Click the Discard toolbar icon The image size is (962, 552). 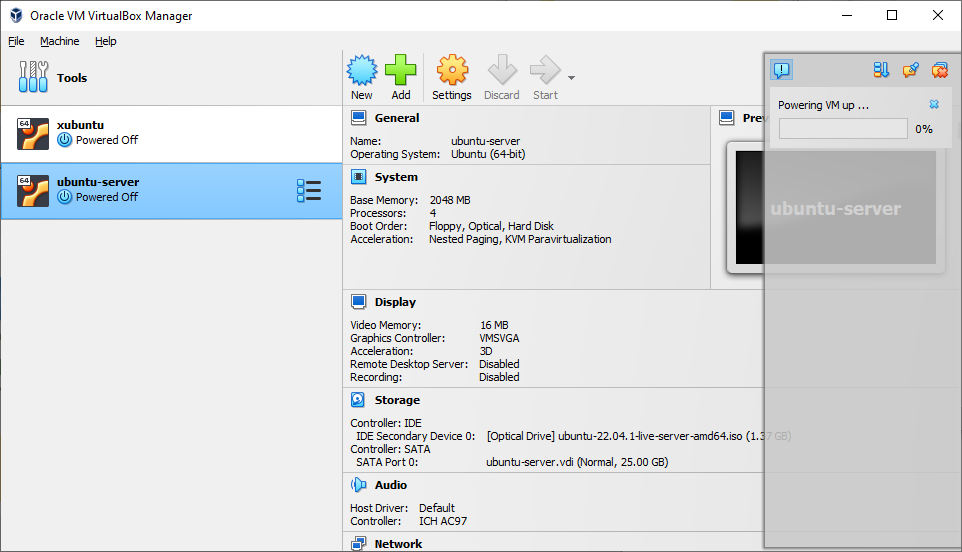pos(502,70)
